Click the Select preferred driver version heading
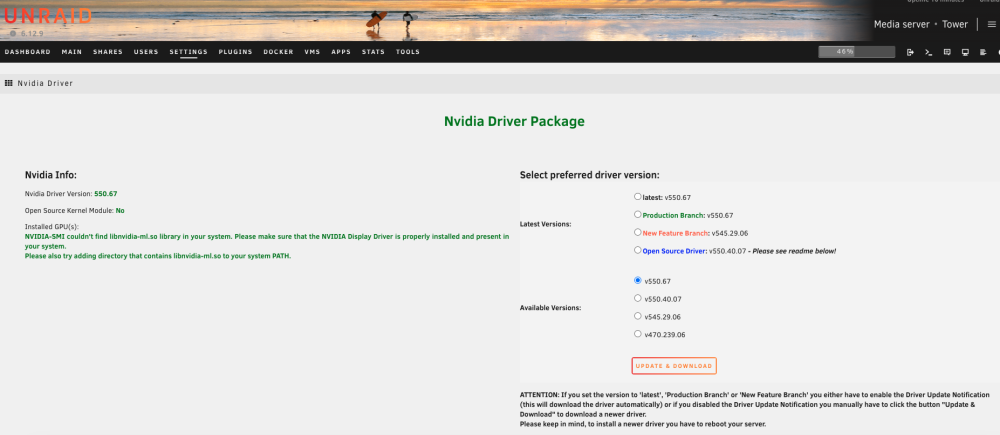This screenshot has height=435, width=1000. [x=589, y=175]
